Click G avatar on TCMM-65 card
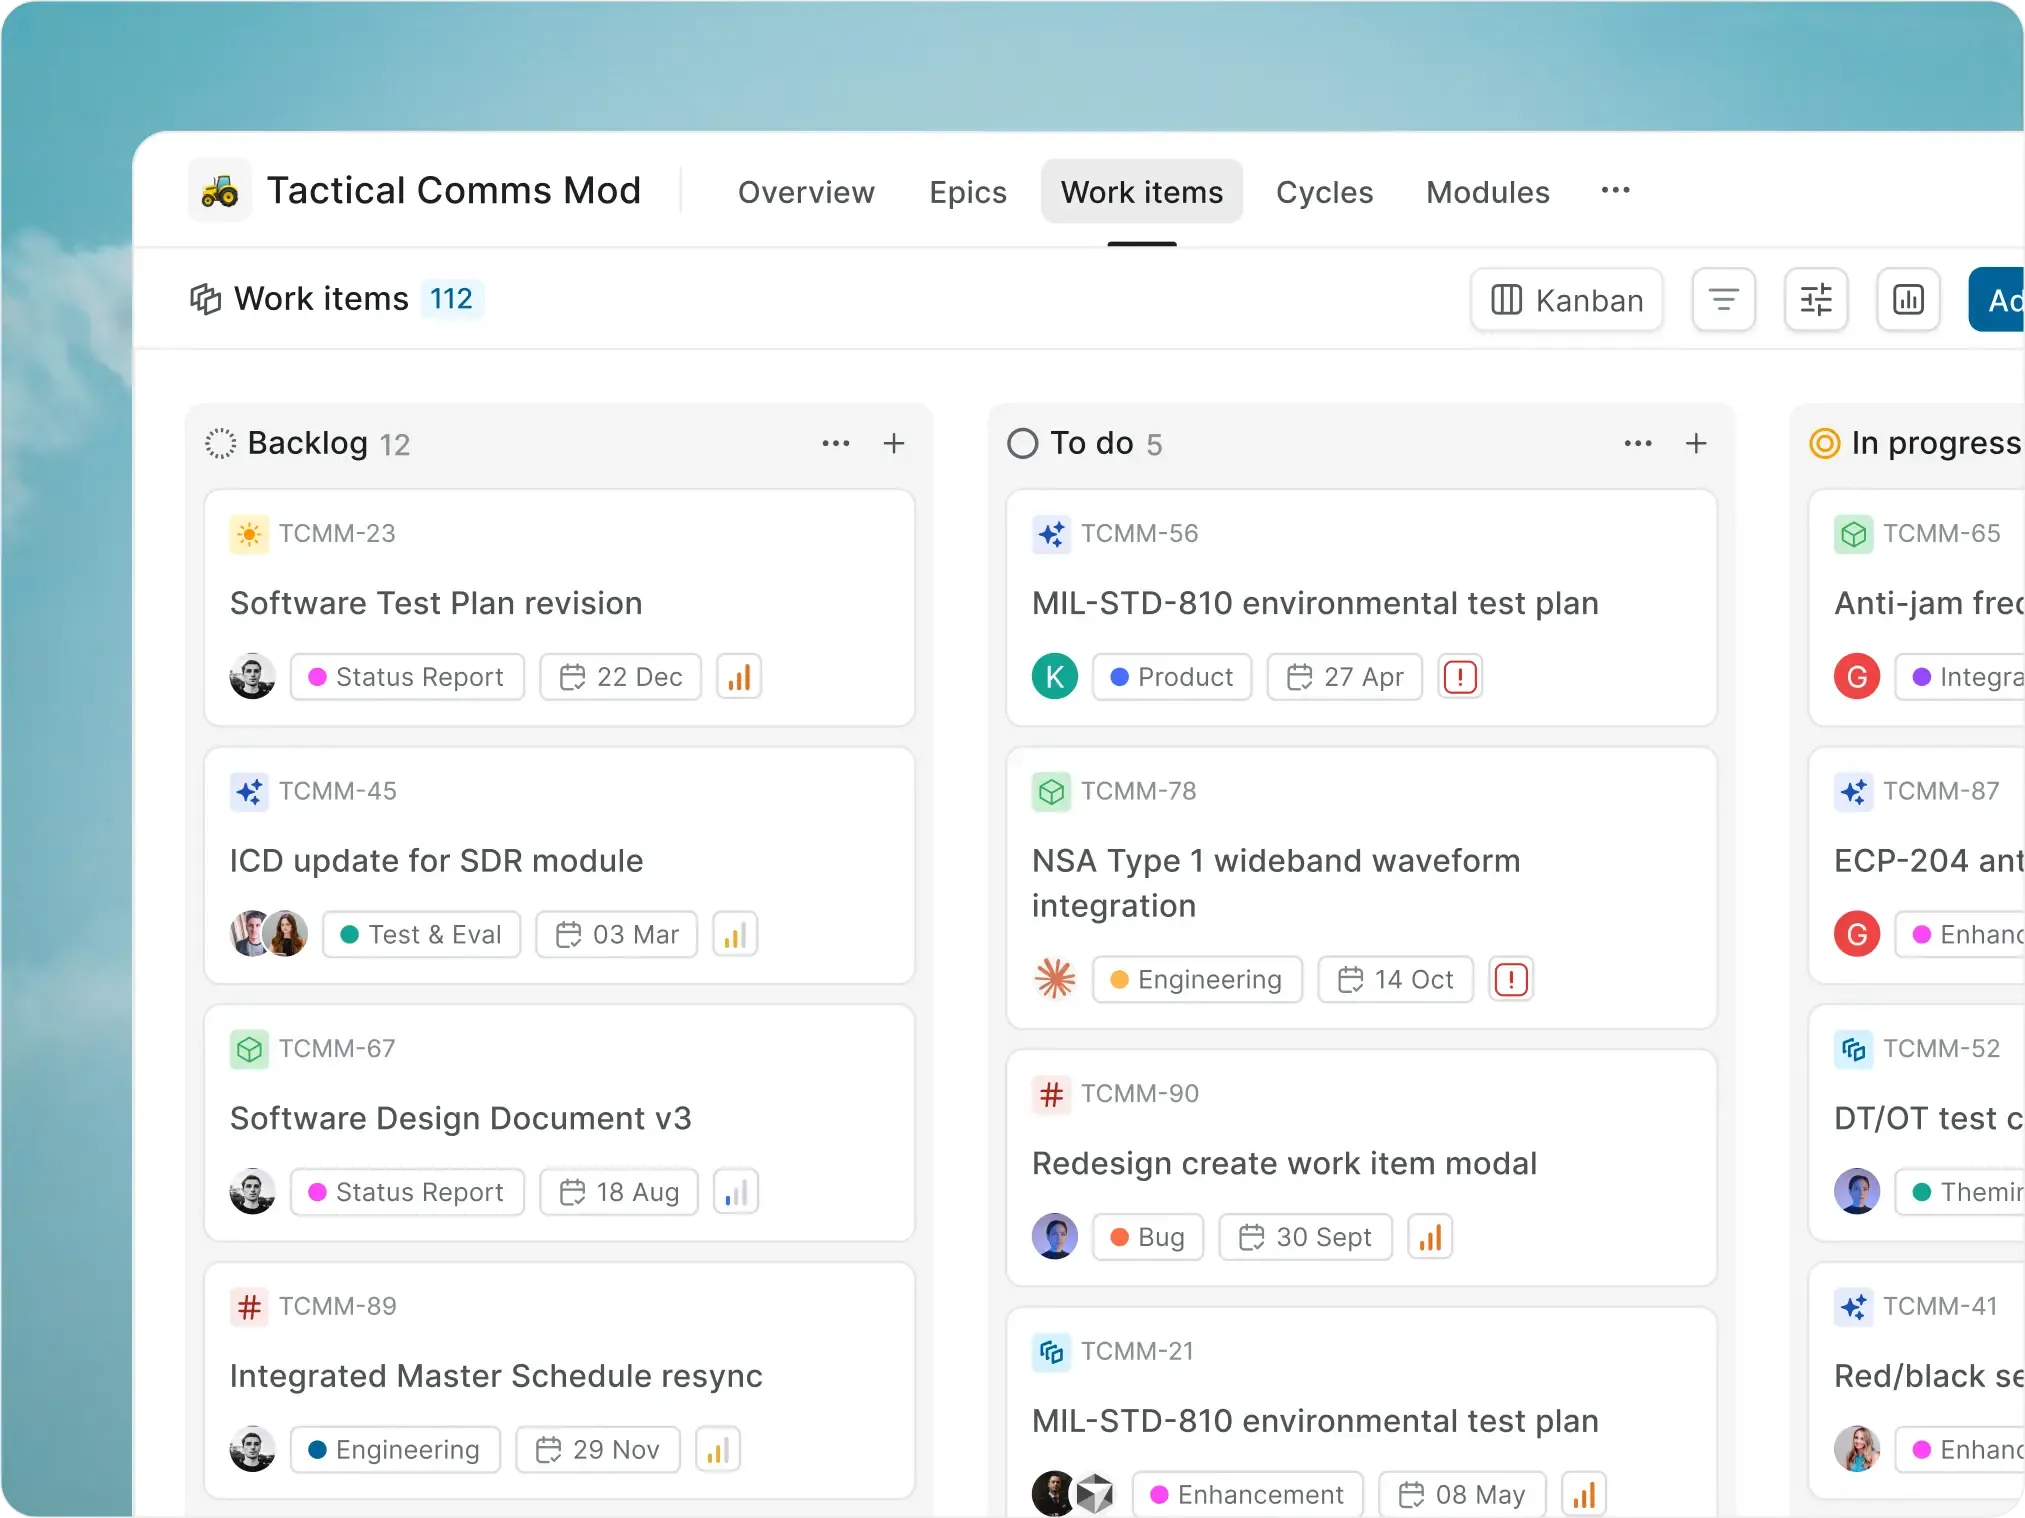Image resolution: width=2025 pixels, height=1518 pixels. (x=1857, y=677)
